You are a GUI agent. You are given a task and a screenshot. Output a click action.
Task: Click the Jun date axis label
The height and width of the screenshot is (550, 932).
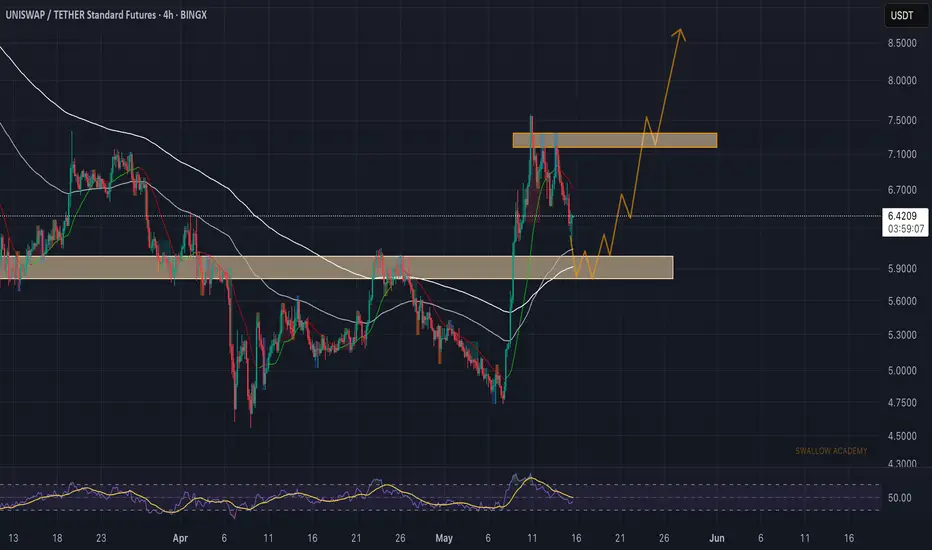[717, 538]
